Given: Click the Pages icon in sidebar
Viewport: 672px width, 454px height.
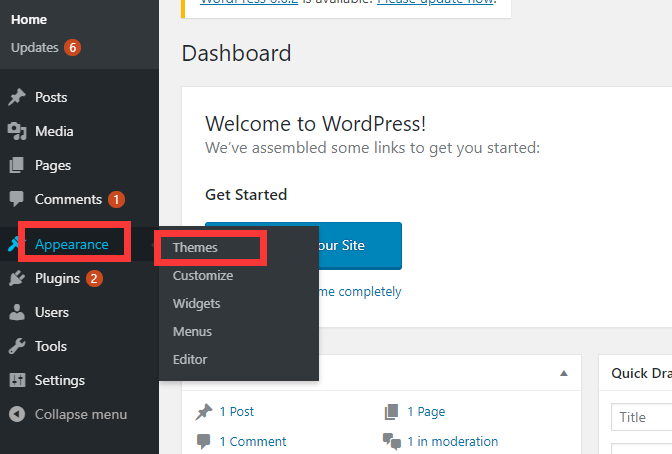Looking at the screenshot, I should pyautogui.click(x=17, y=165).
